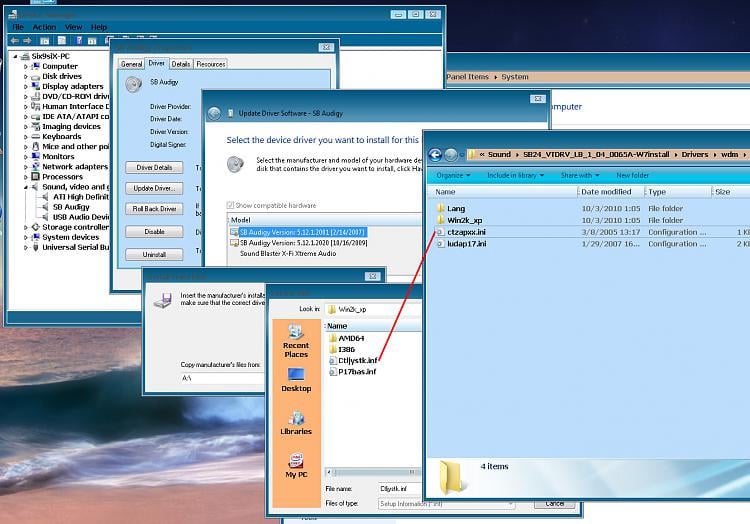Select the Ctljystk.inf file icon
The image size is (750, 524).
pyautogui.click(x=332, y=360)
